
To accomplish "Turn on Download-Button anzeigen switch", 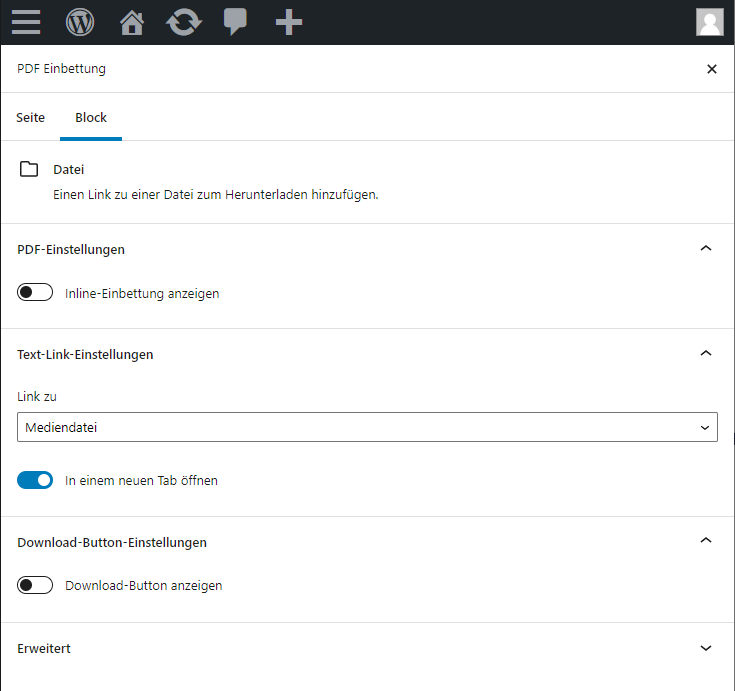I will pyautogui.click(x=35, y=585).
